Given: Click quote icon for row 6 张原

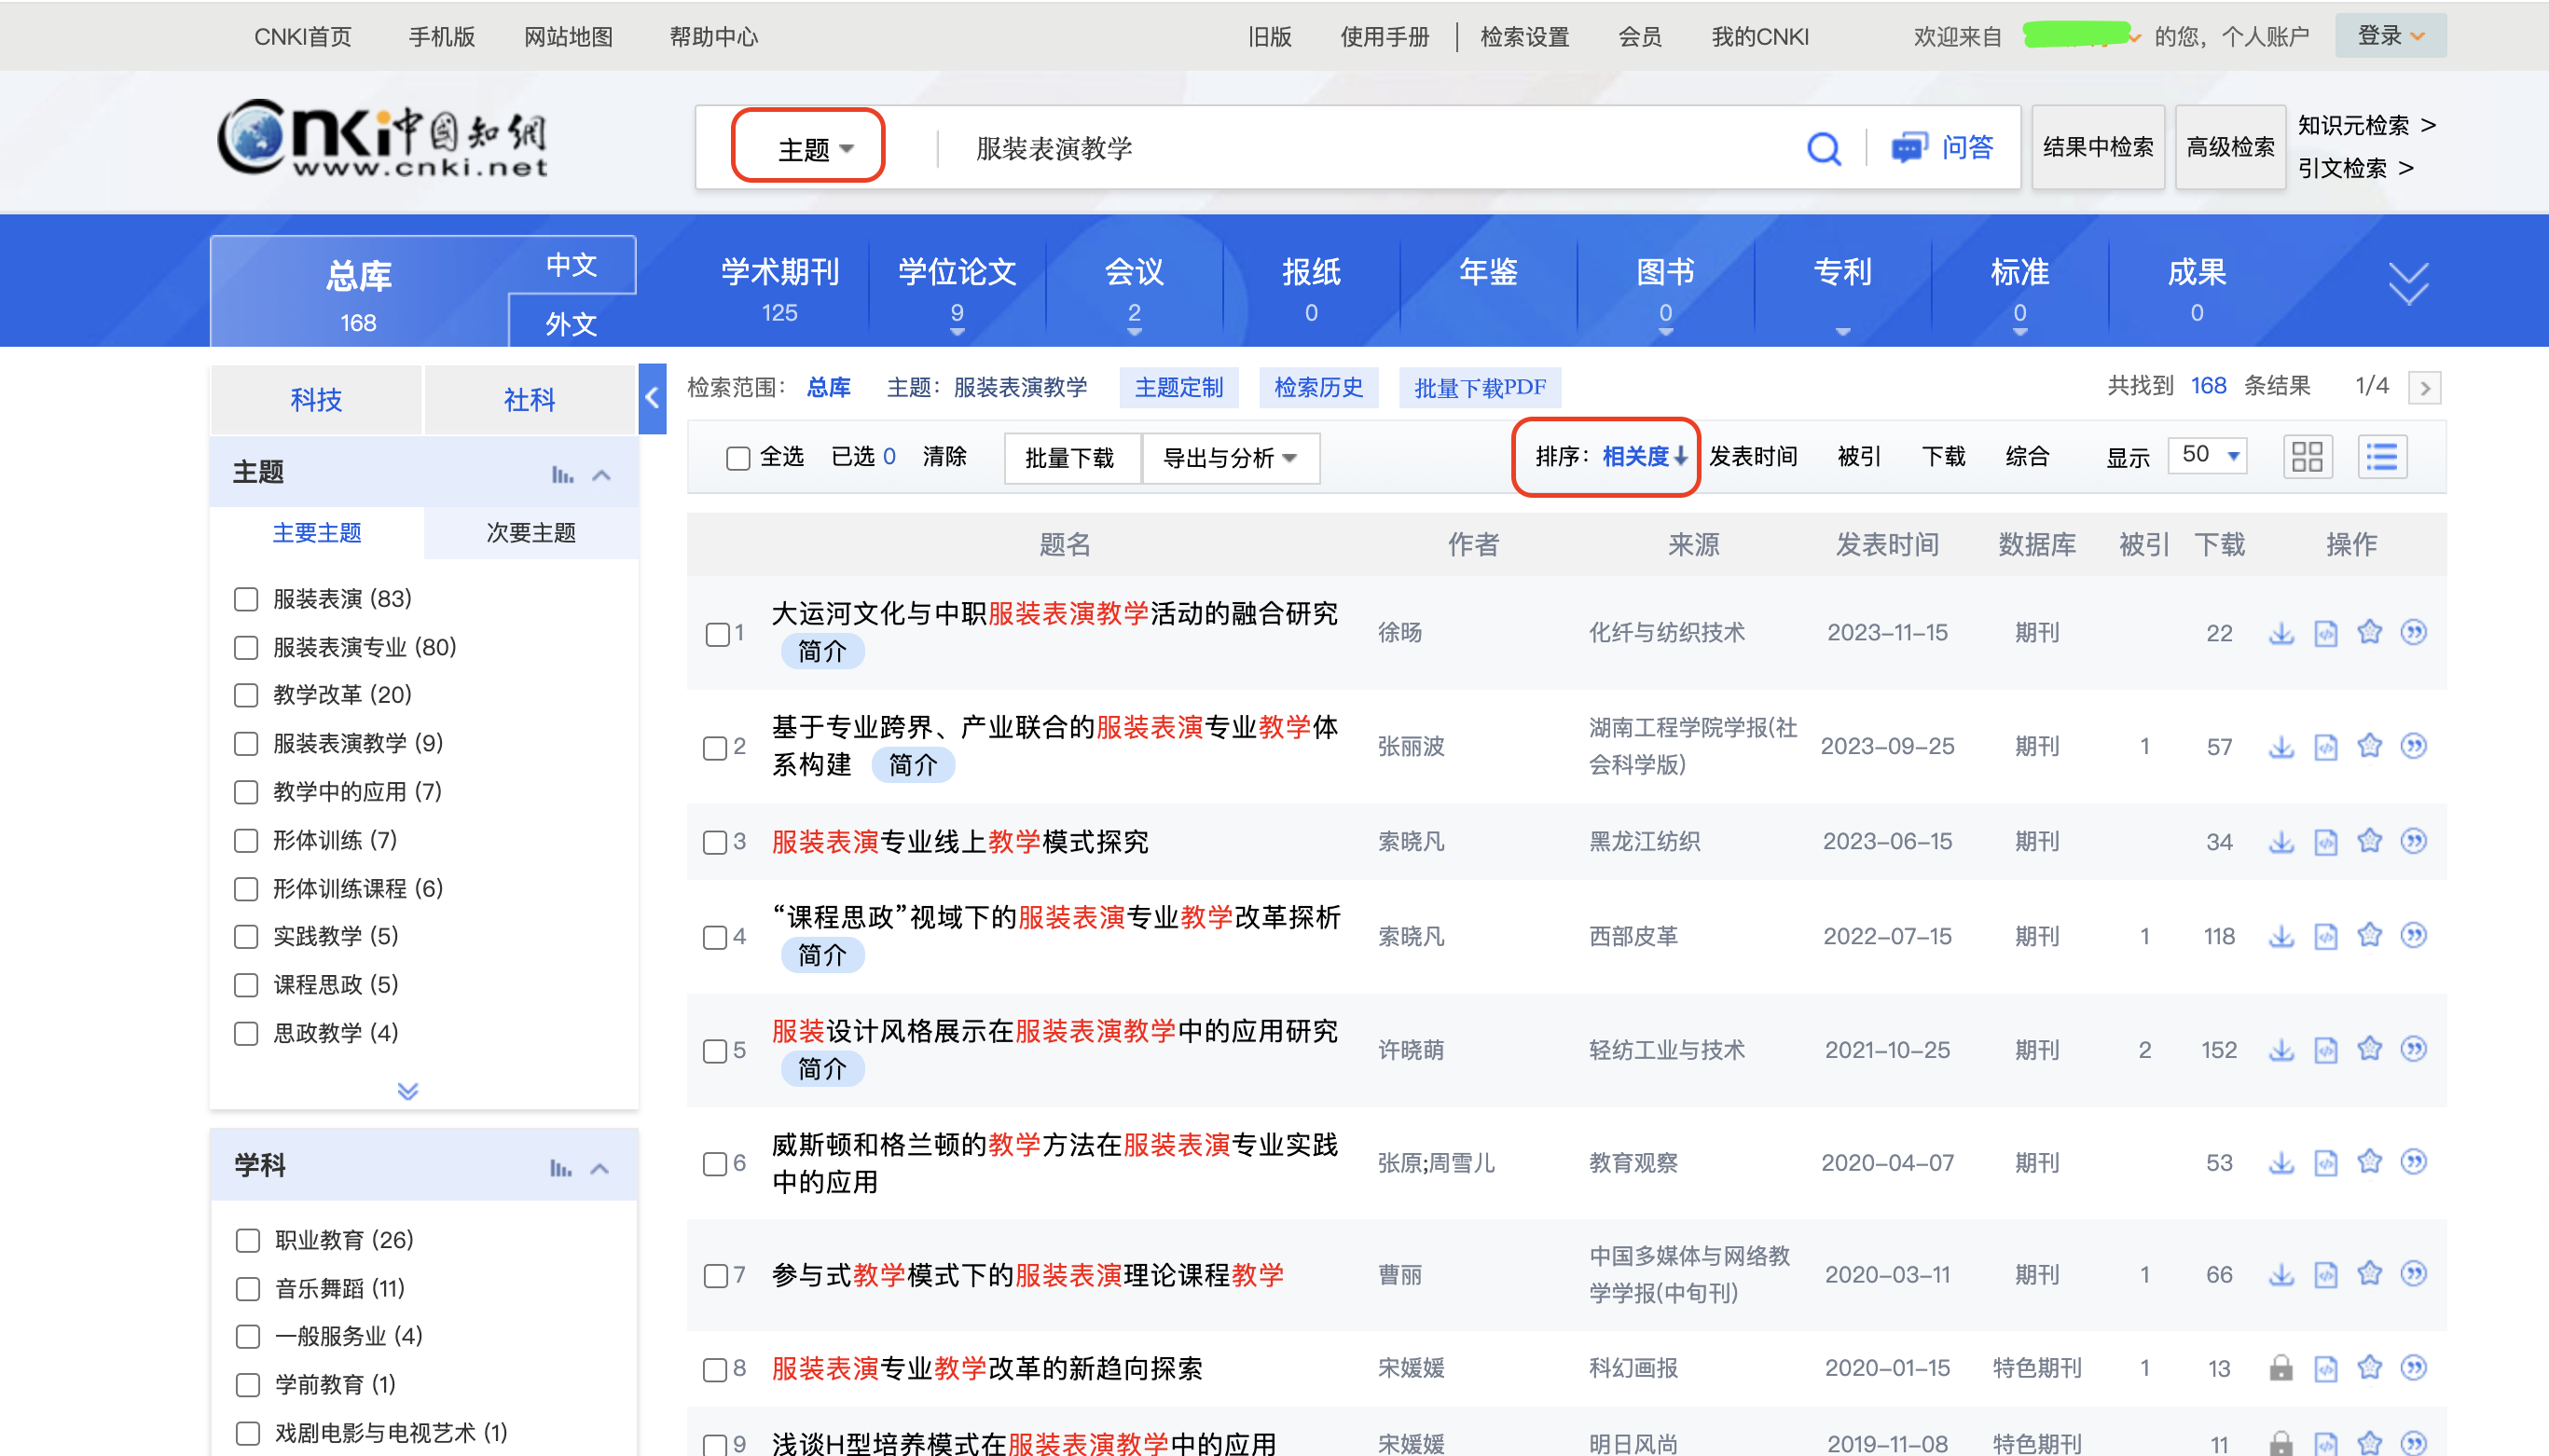Looking at the screenshot, I should pyautogui.click(x=2414, y=1163).
